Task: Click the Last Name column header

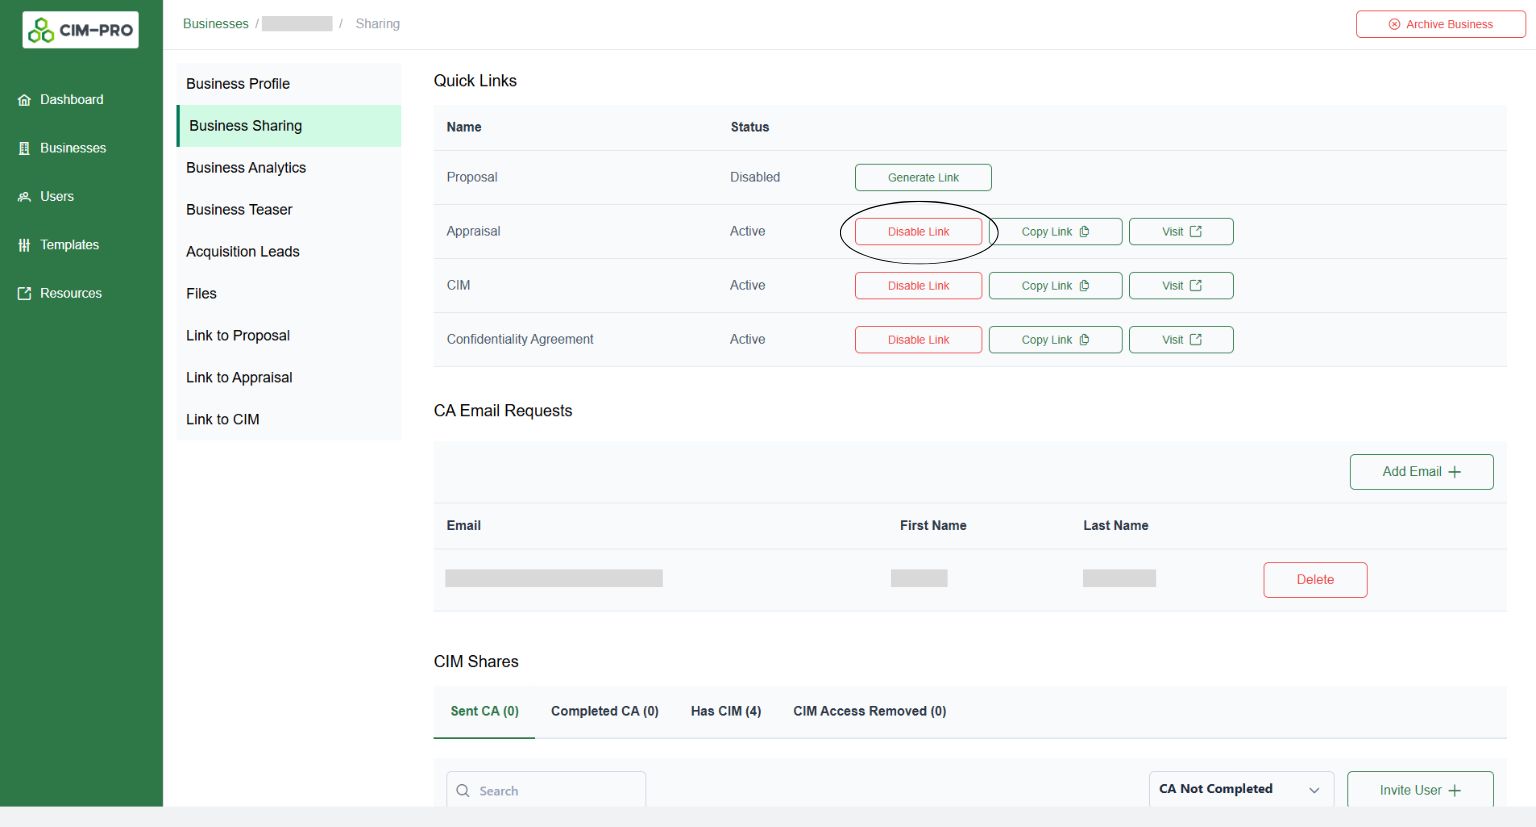Action: pos(1116,525)
